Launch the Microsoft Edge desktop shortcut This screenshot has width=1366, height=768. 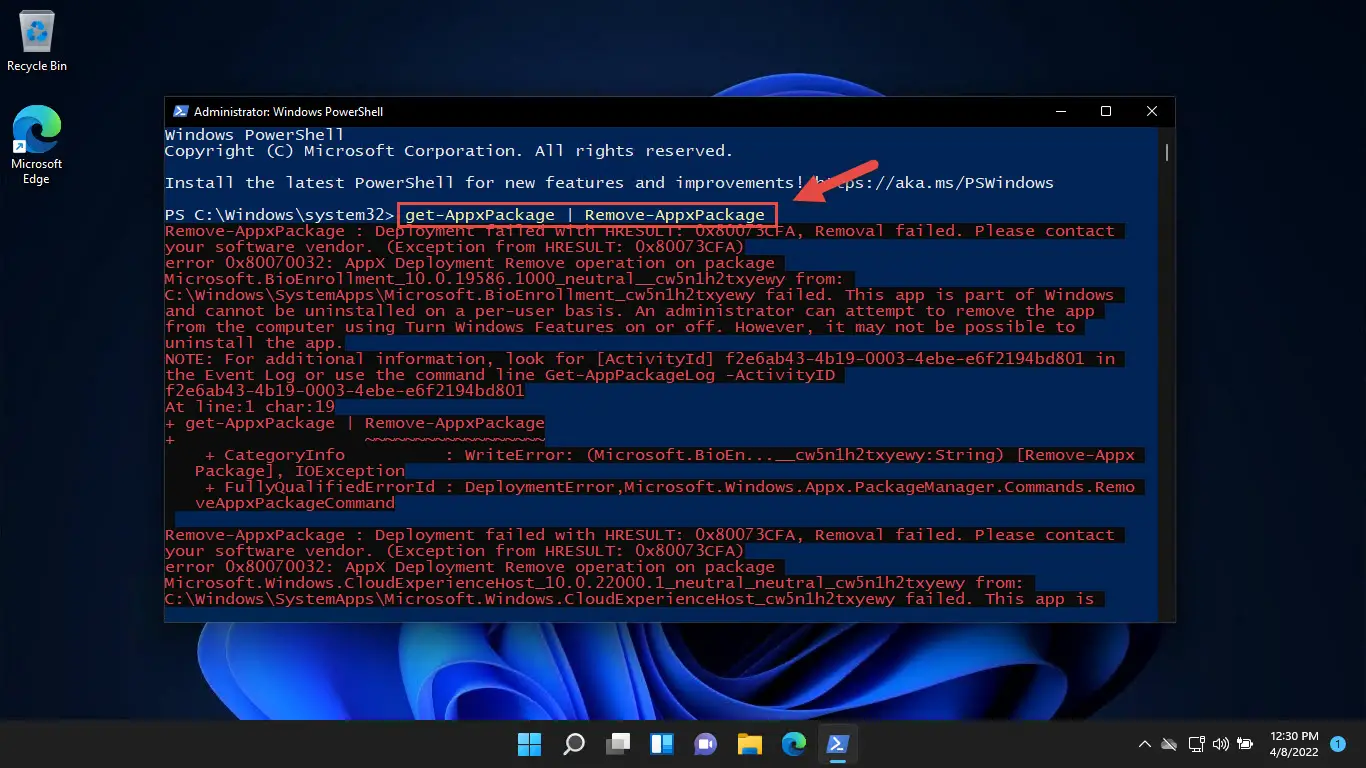click(x=37, y=145)
